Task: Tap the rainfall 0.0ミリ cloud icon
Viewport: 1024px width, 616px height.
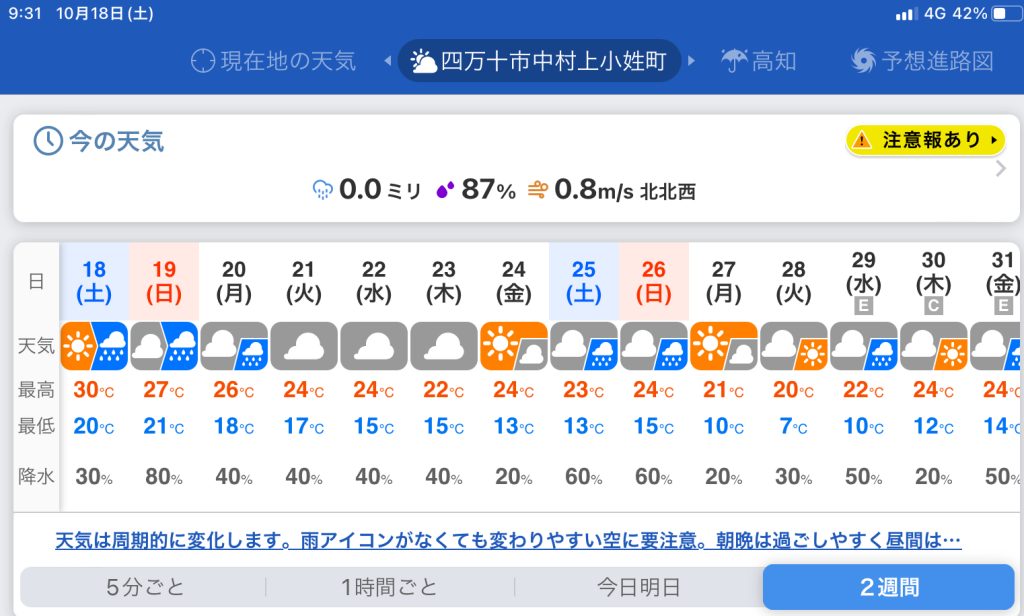Action: (323, 190)
